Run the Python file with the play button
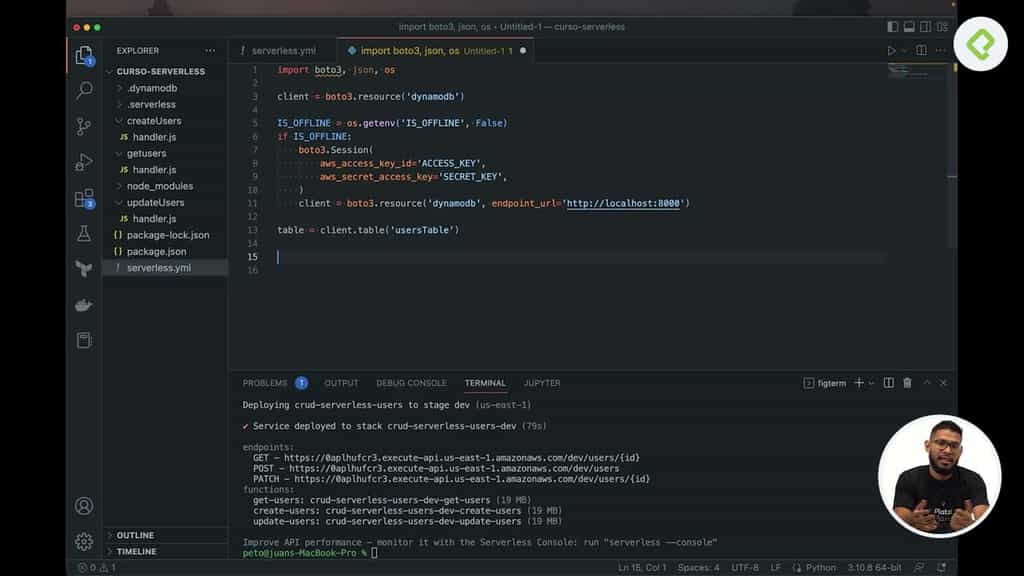Image resolution: width=1024 pixels, height=576 pixels. 890,49
